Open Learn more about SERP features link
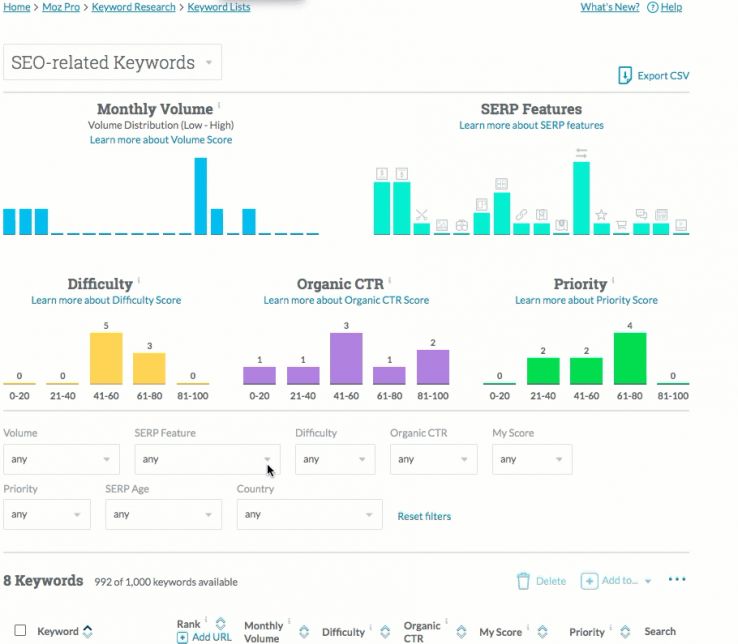 click(x=531, y=125)
